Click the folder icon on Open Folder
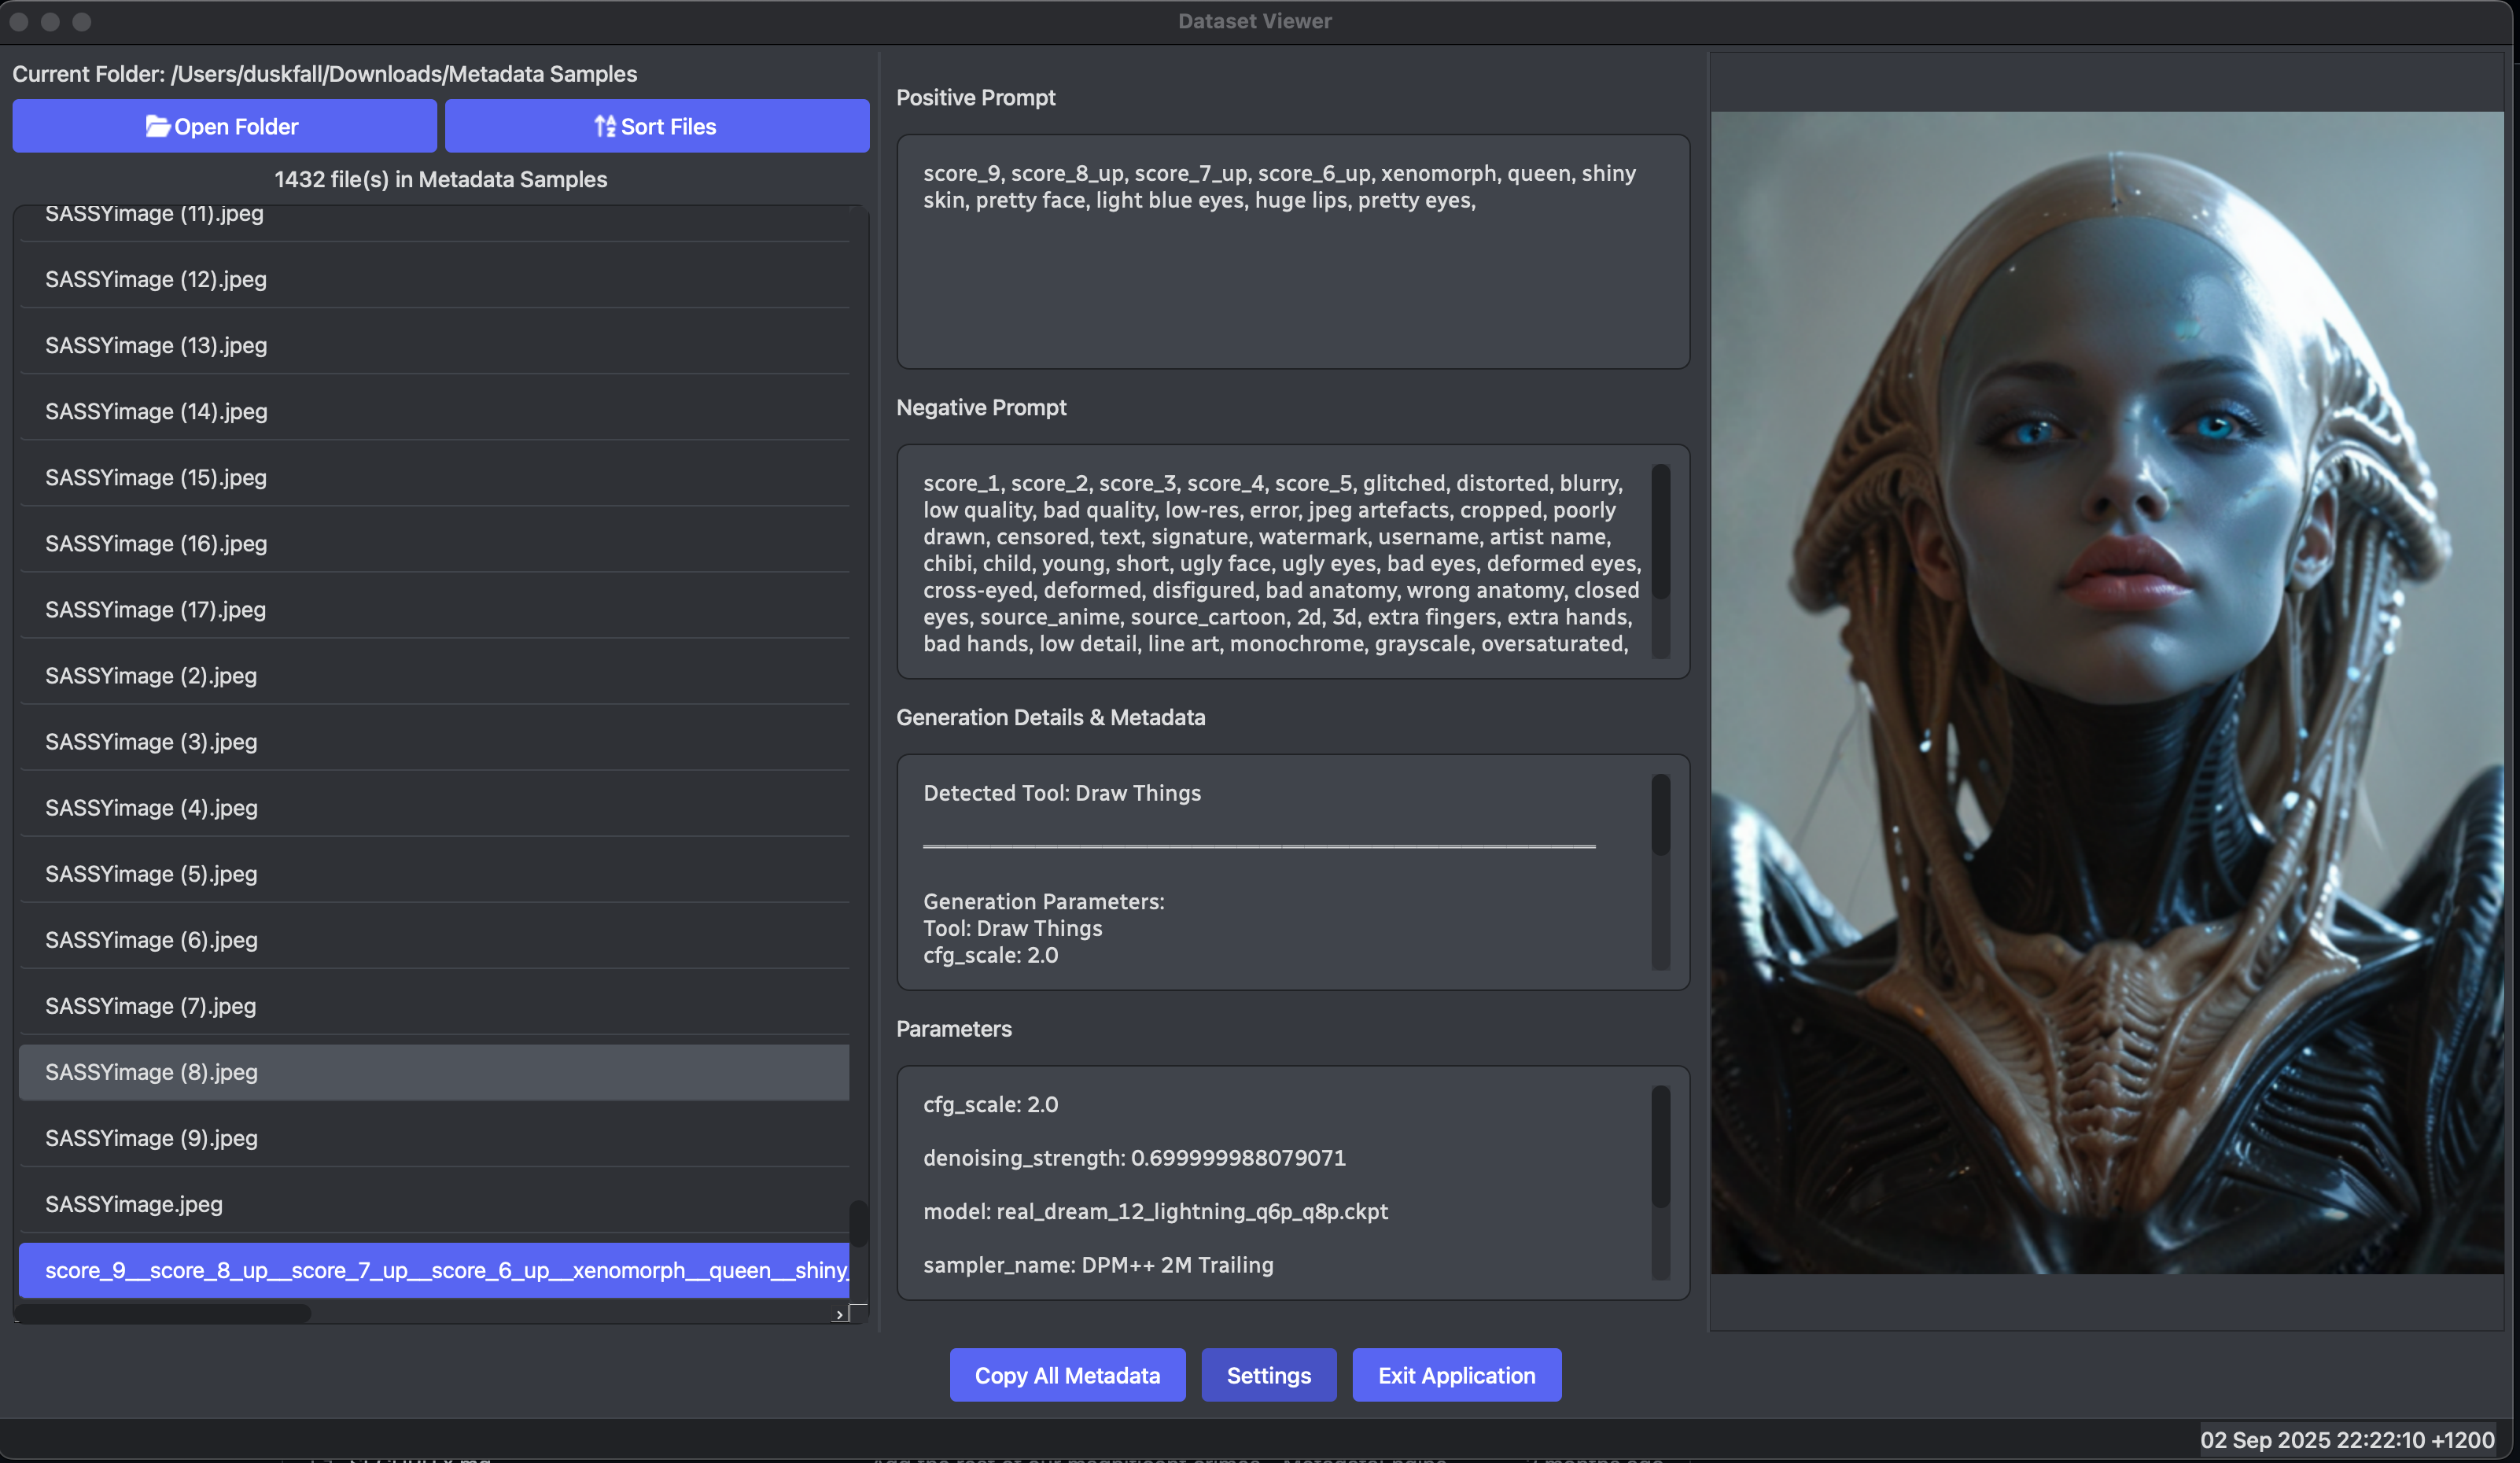This screenshot has height=1463, width=2520. [157, 126]
